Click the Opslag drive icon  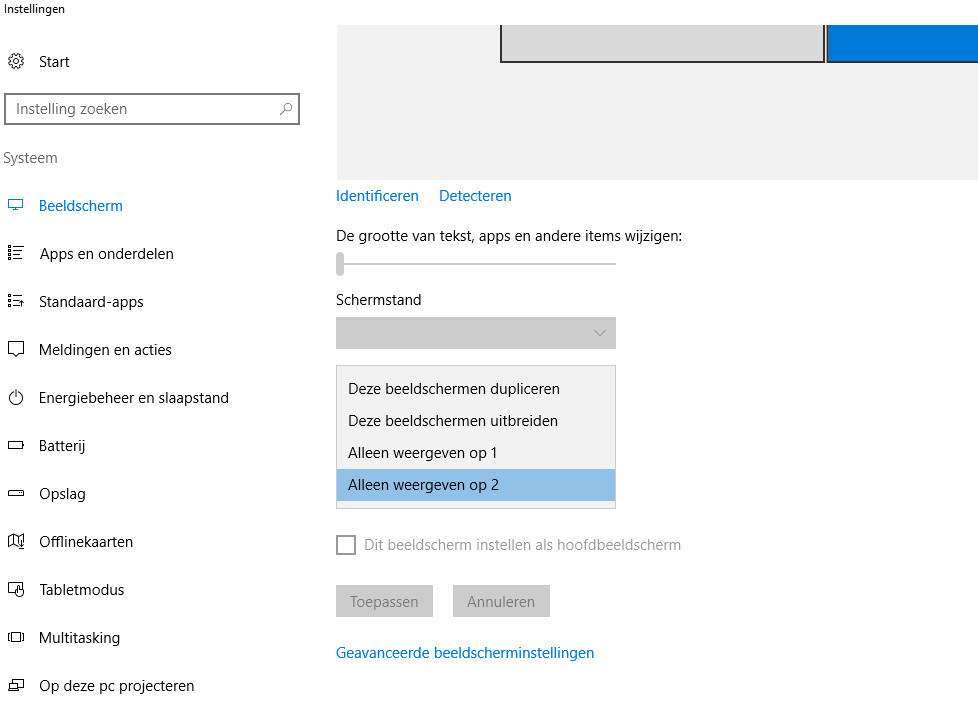click(16, 493)
